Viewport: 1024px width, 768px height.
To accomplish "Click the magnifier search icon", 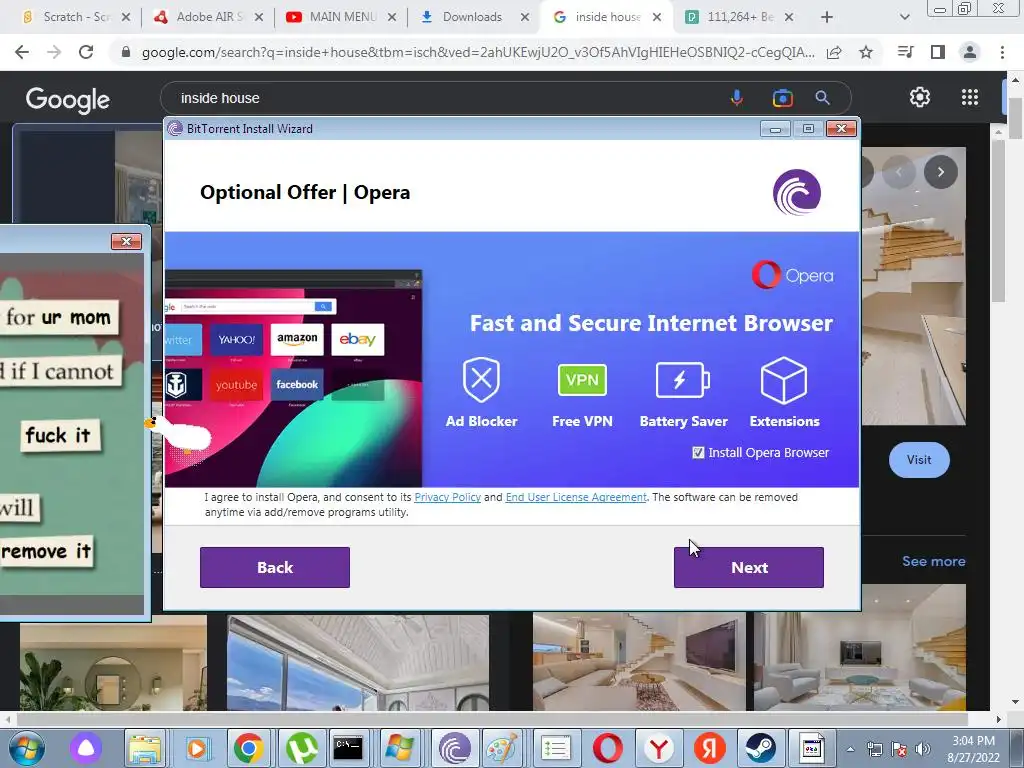I will point(822,98).
